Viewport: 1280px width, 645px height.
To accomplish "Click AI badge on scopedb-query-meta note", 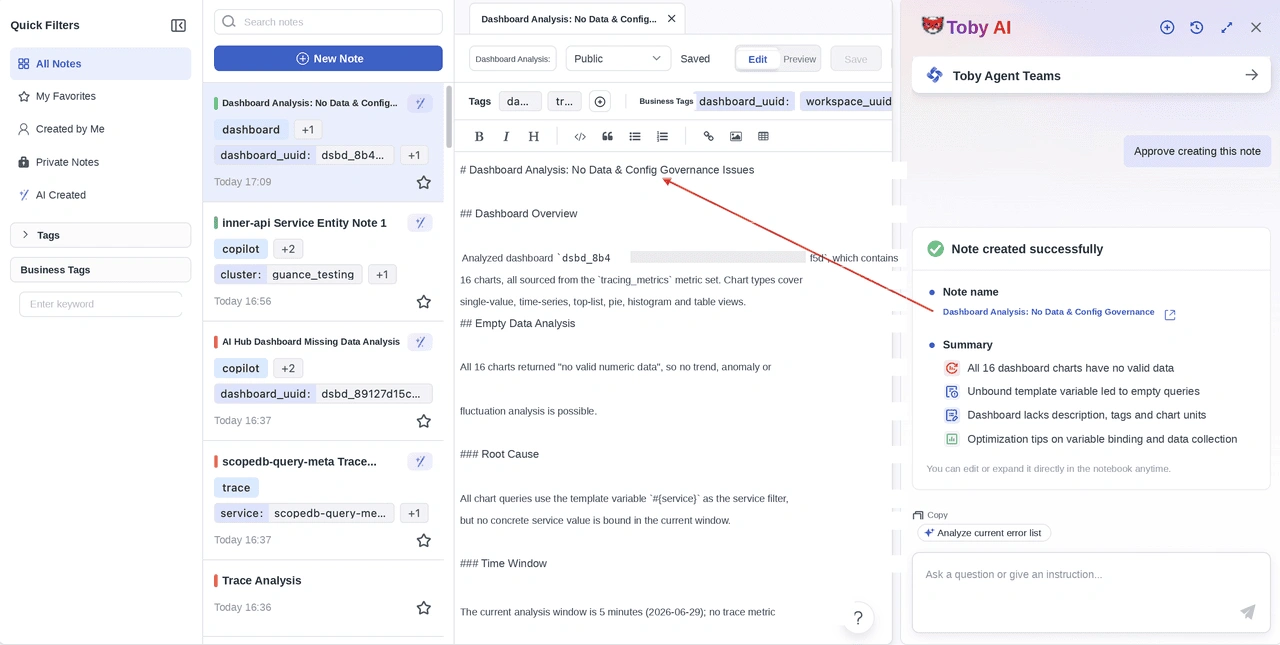I will [420, 461].
